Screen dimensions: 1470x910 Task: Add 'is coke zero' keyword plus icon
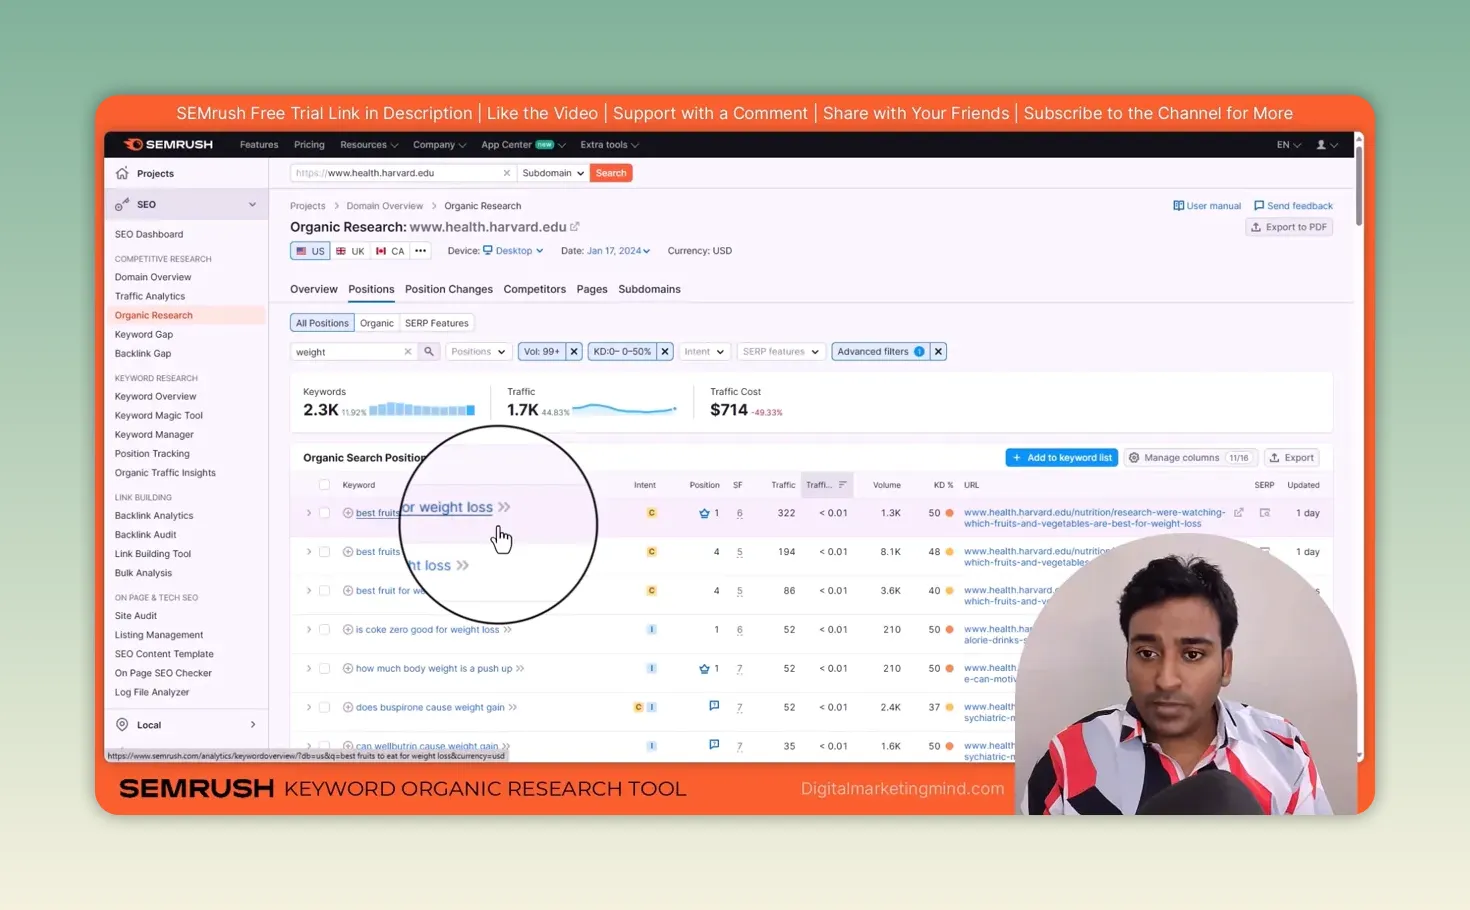point(348,630)
